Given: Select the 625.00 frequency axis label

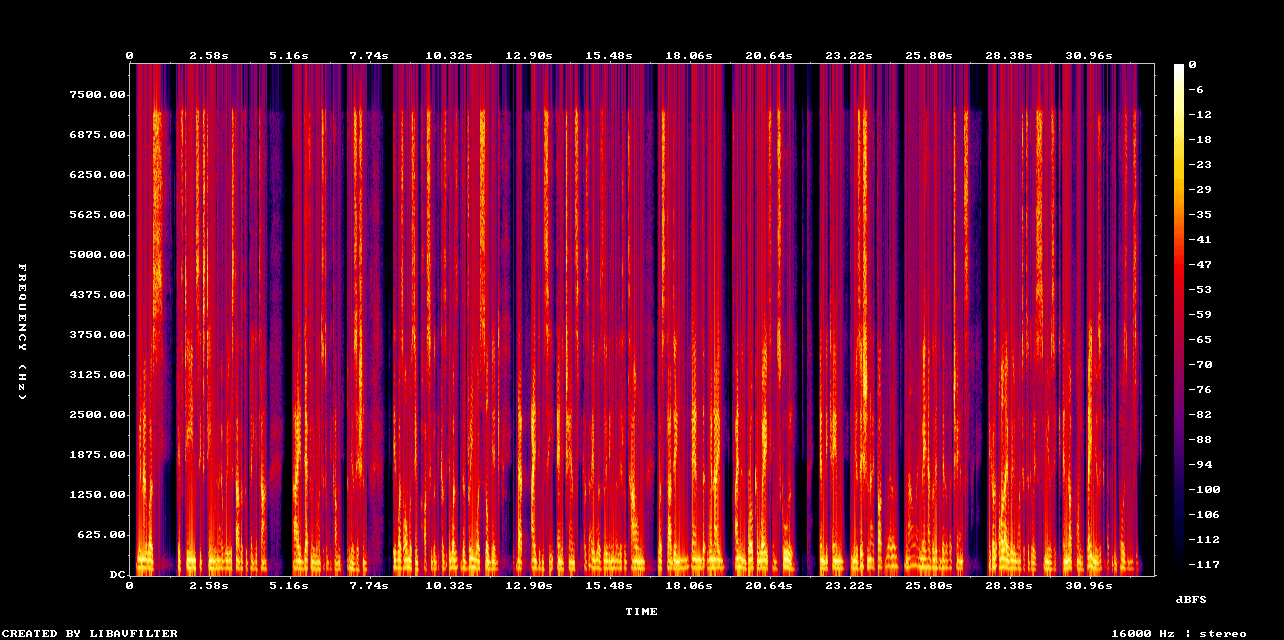Looking at the screenshot, I should [101, 535].
